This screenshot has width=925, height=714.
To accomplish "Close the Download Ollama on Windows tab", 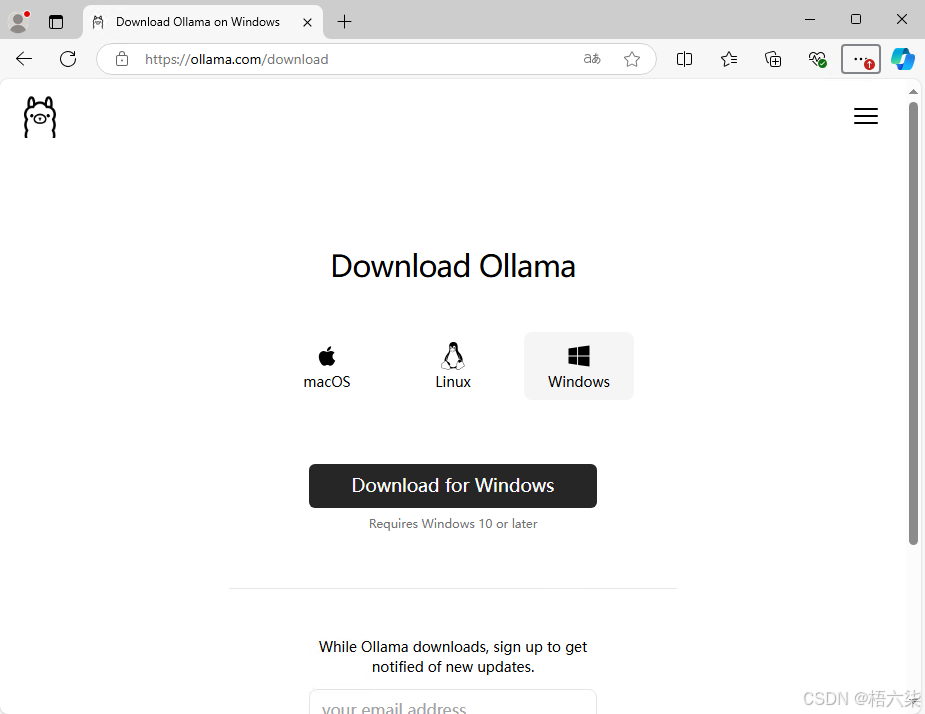I will pos(307,22).
